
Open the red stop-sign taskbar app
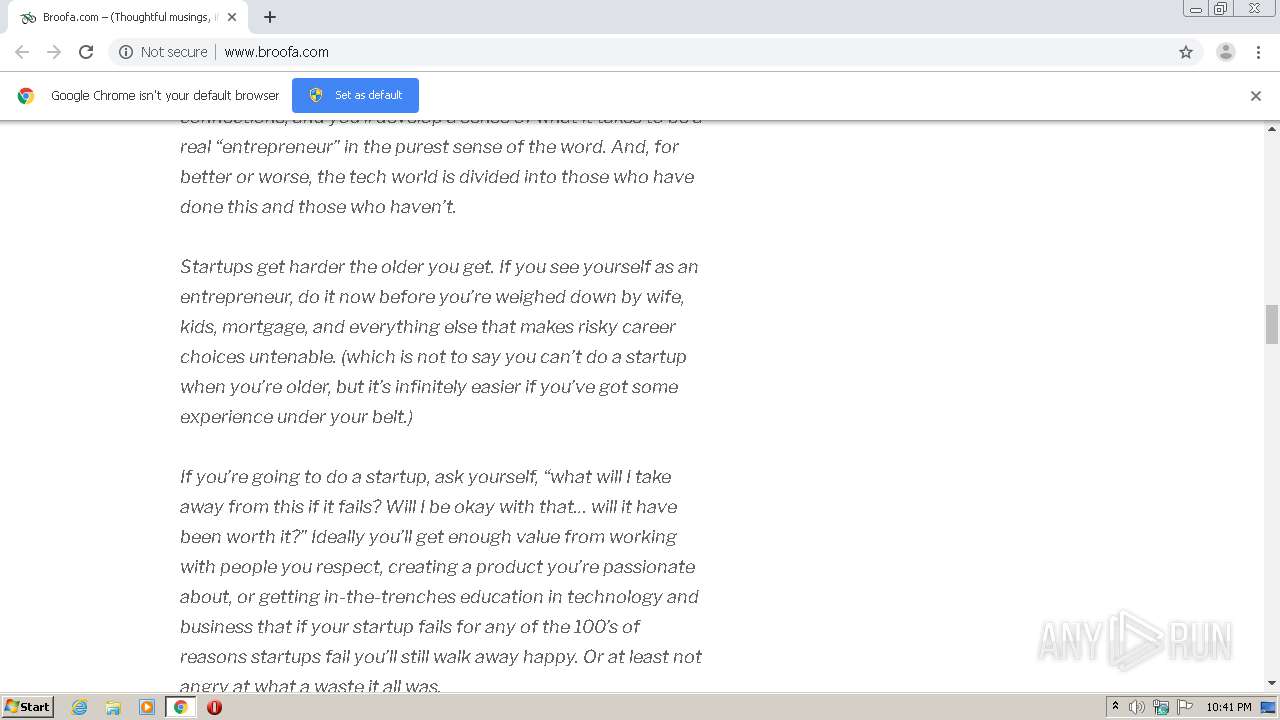214,707
